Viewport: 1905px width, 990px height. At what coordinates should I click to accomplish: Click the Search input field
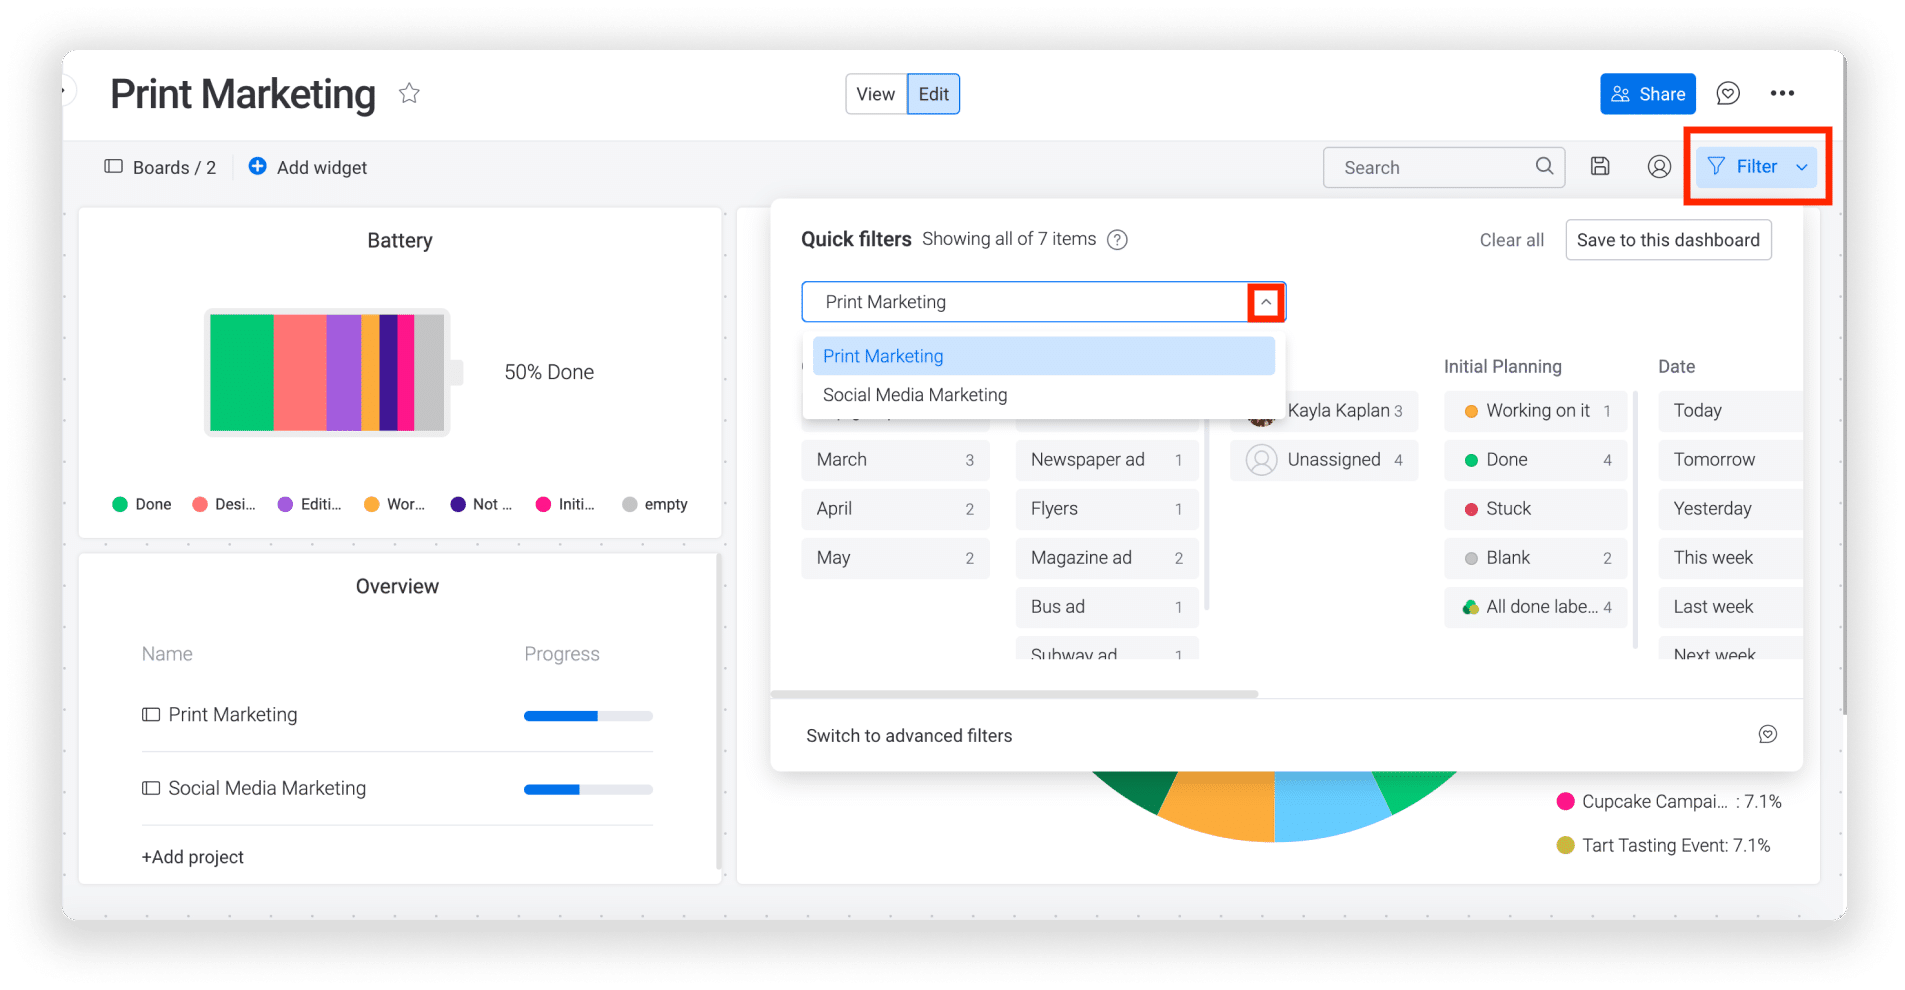(x=1443, y=167)
